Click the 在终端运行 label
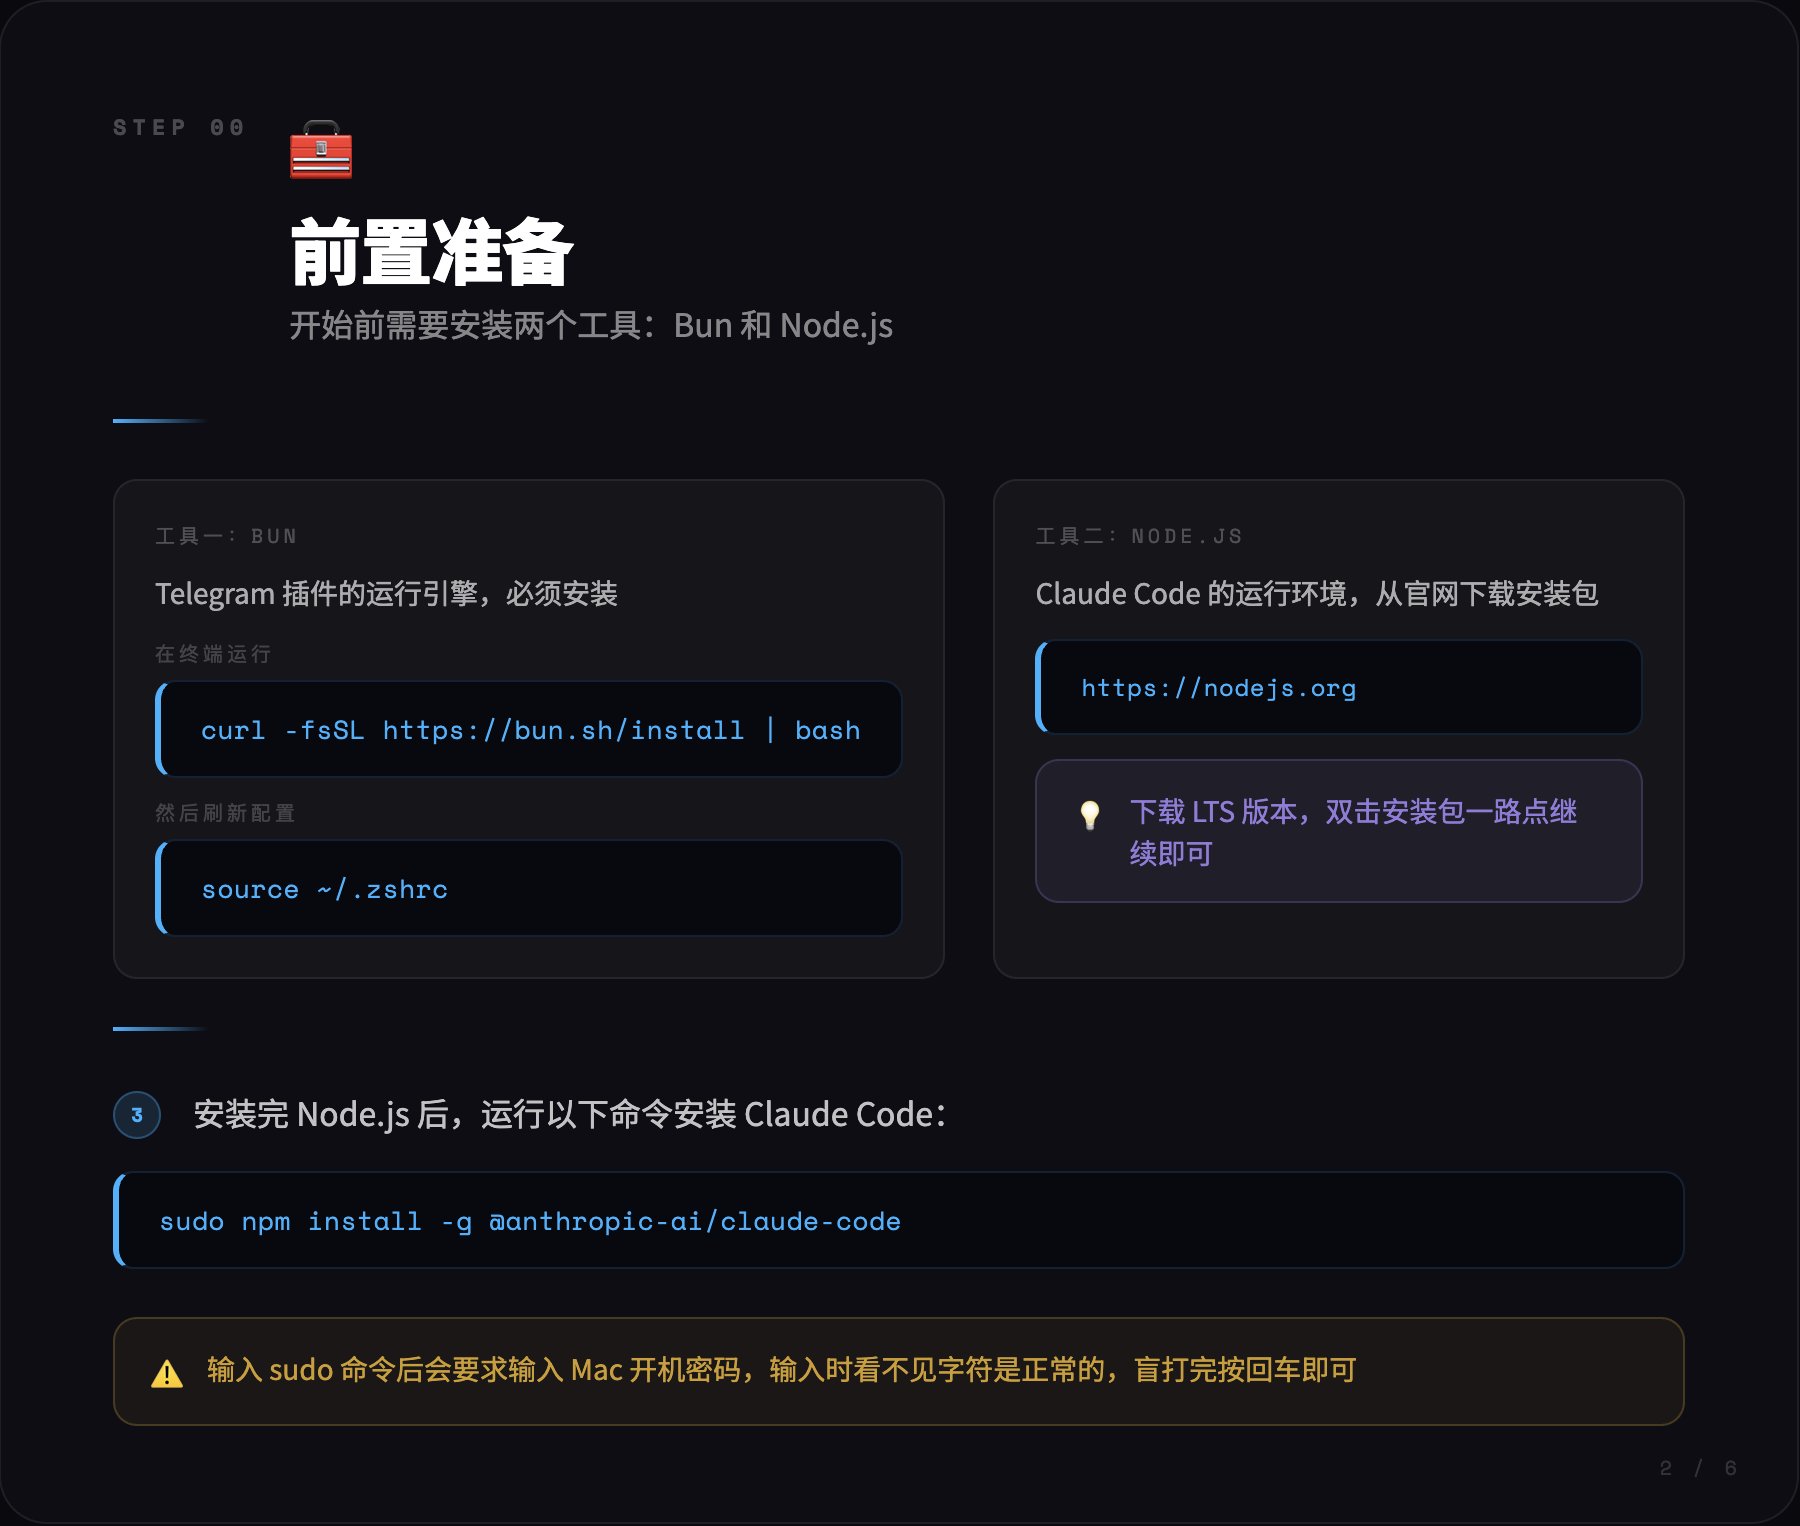Viewport: 1800px width, 1526px height. [213, 654]
